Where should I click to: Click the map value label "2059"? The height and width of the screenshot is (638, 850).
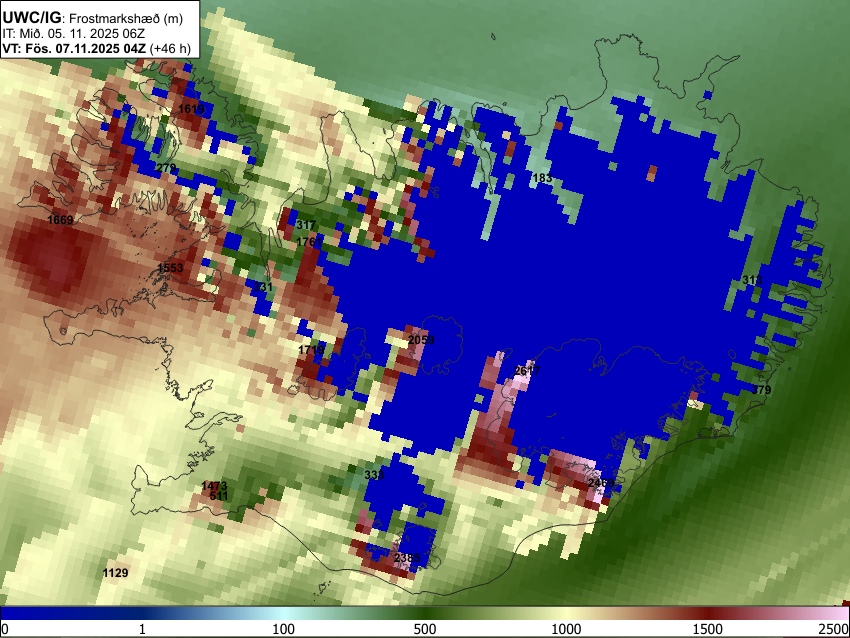(x=421, y=340)
